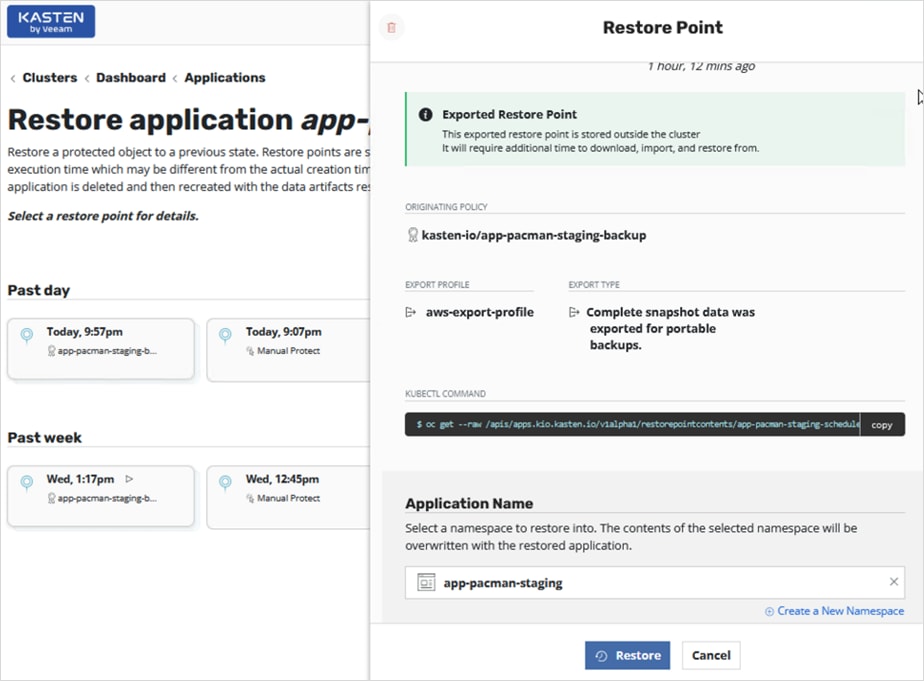
Task: Click the Restore button
Action: (x=627, y=655)
